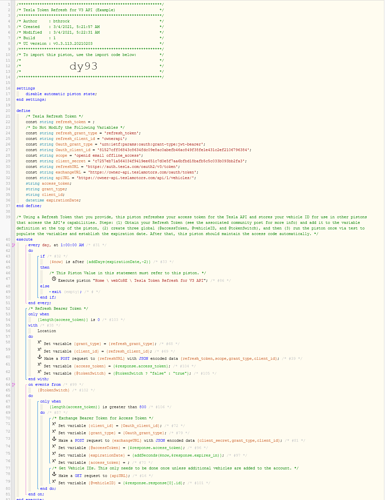Click the 'Refresh Bearer Token' comment
Screen dimensions: 387x500
point(58,309)
